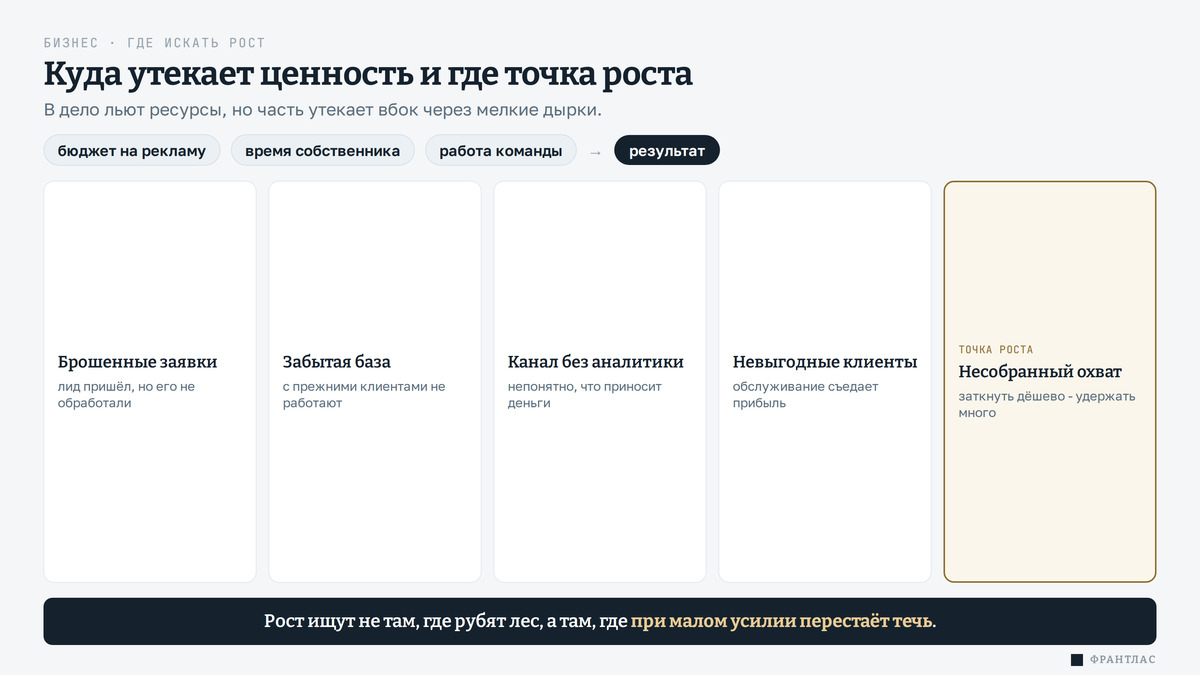This screenshot has height=675, width=1200.
Task: Click the dark square logo beside ФРАНТЛАС
Action: (1077, 660)
